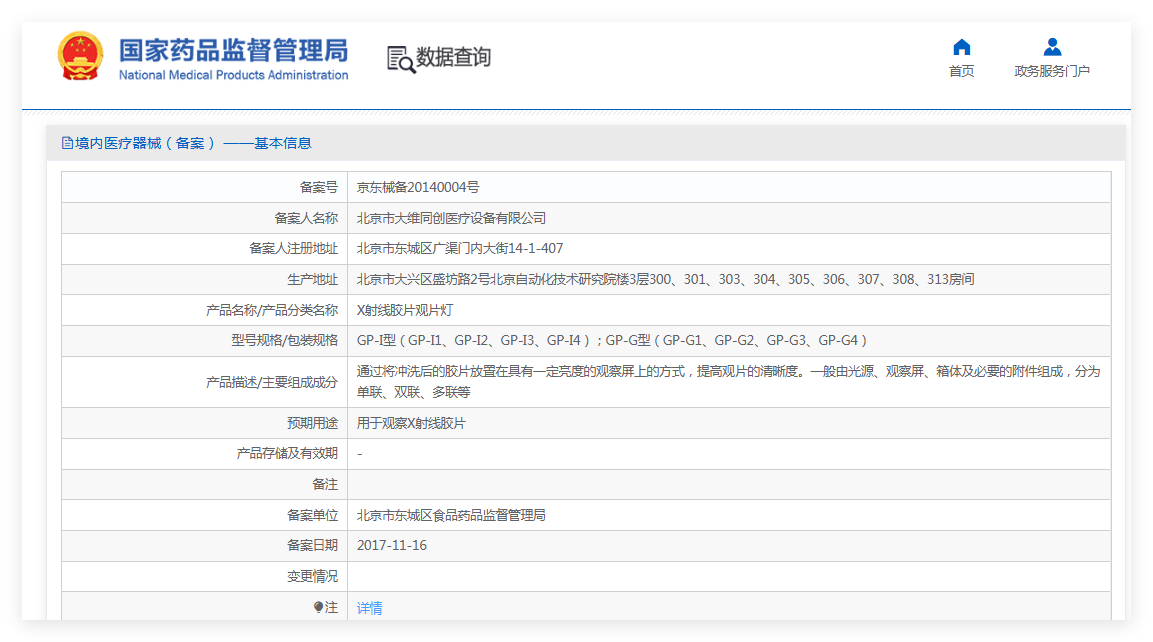Click the 数据查询 heading text
Image resolution: width=1153 pixels, height=642 pixels.
(x=453, y=58)
